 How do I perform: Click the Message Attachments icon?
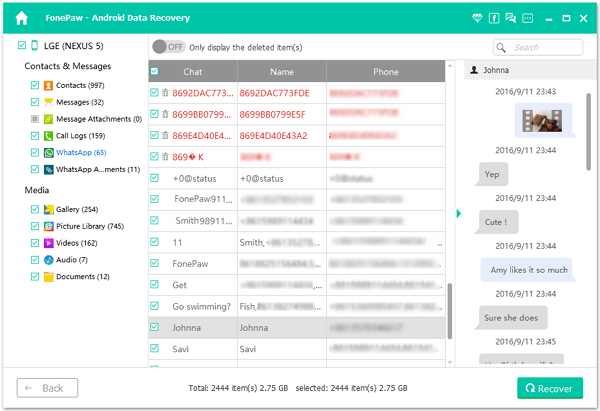pos(48,119)
